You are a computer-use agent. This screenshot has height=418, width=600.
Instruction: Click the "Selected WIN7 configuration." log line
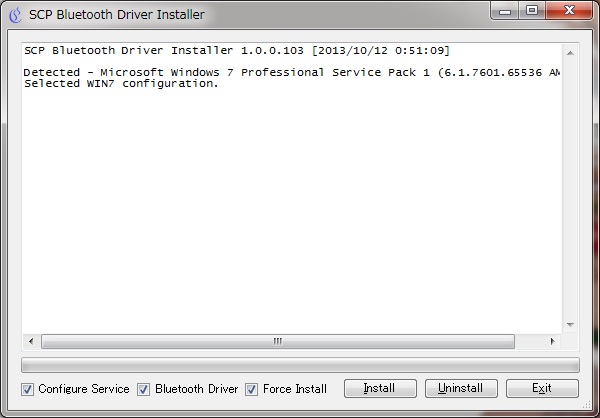(x=121, y=83)
